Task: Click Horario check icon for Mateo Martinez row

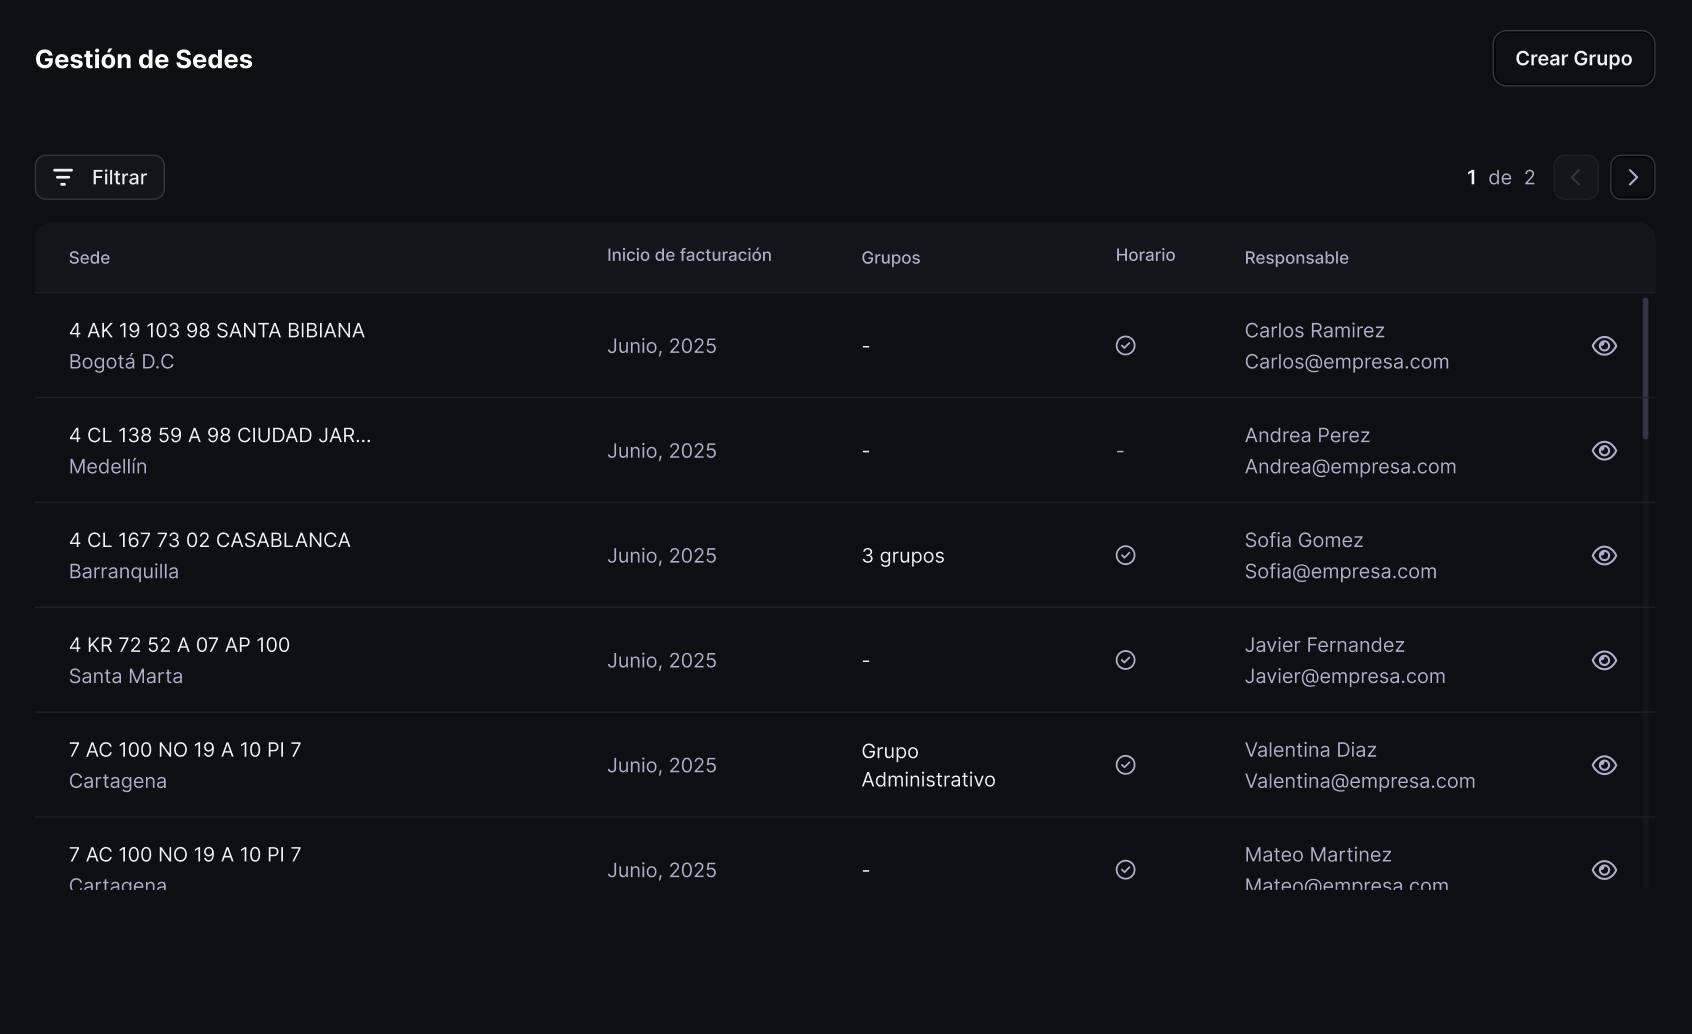Action: pos(1125,870)
